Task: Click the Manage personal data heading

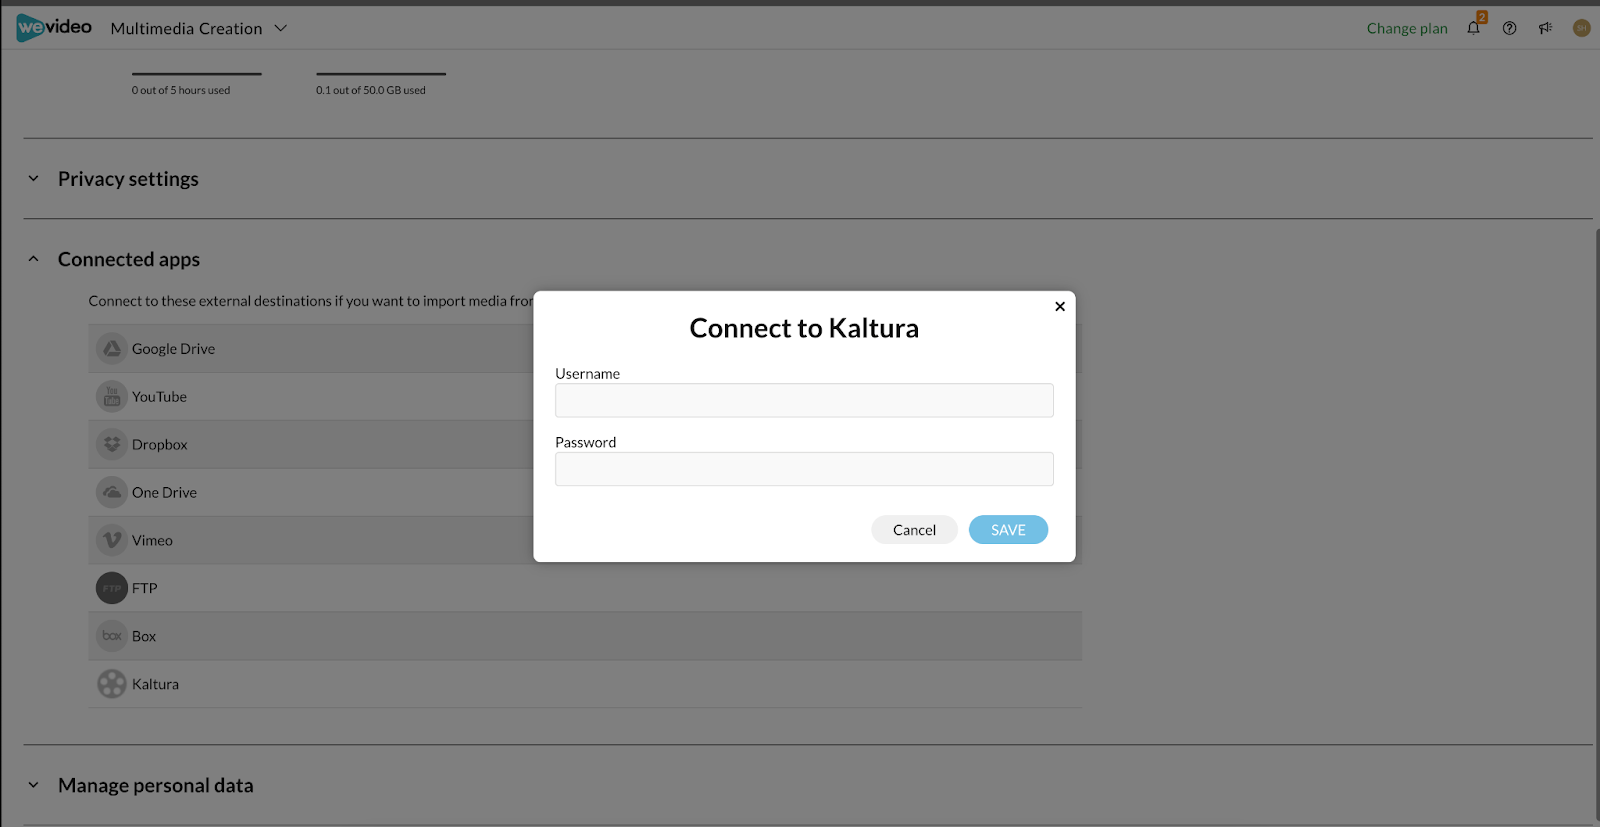Action: click(156, 786)
